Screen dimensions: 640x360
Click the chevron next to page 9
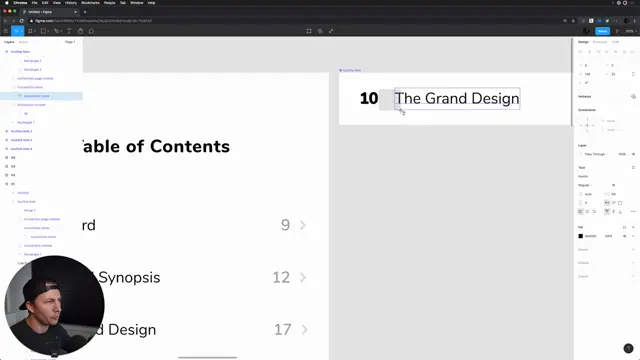(303, 225)
